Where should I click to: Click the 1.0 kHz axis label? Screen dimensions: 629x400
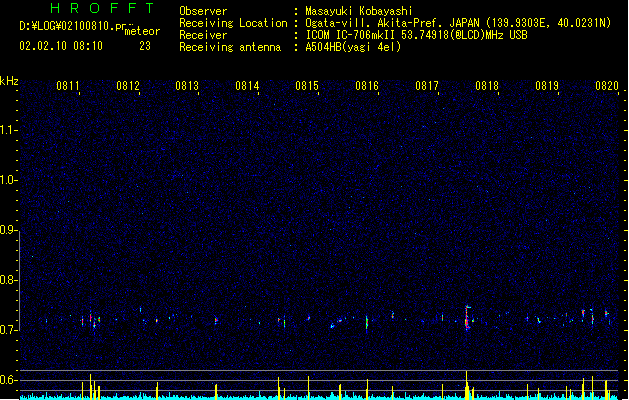[8, 180]
